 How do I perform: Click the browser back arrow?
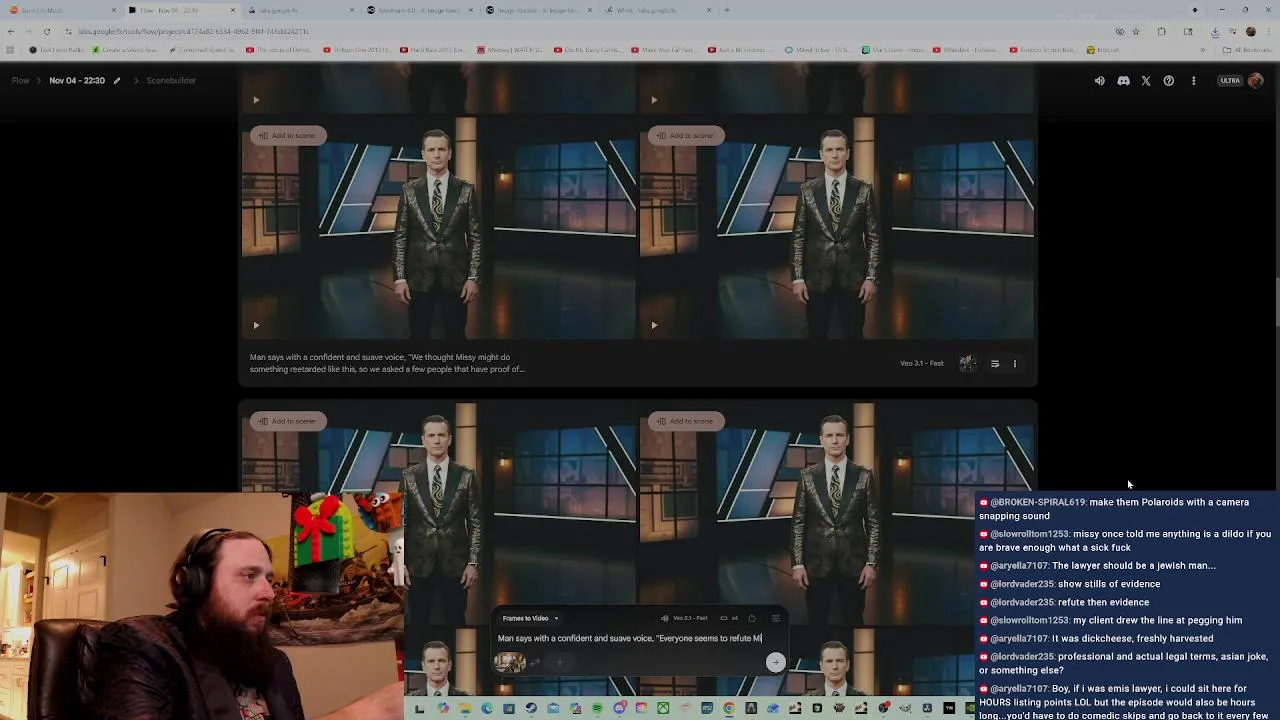[11, 31]
